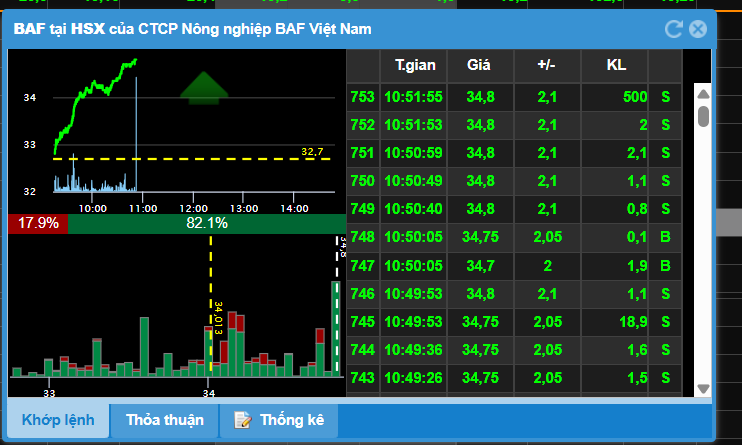Click the scrollbar up arrow
This screenshot has width=742, height=445.
click(x=703, y=94)
